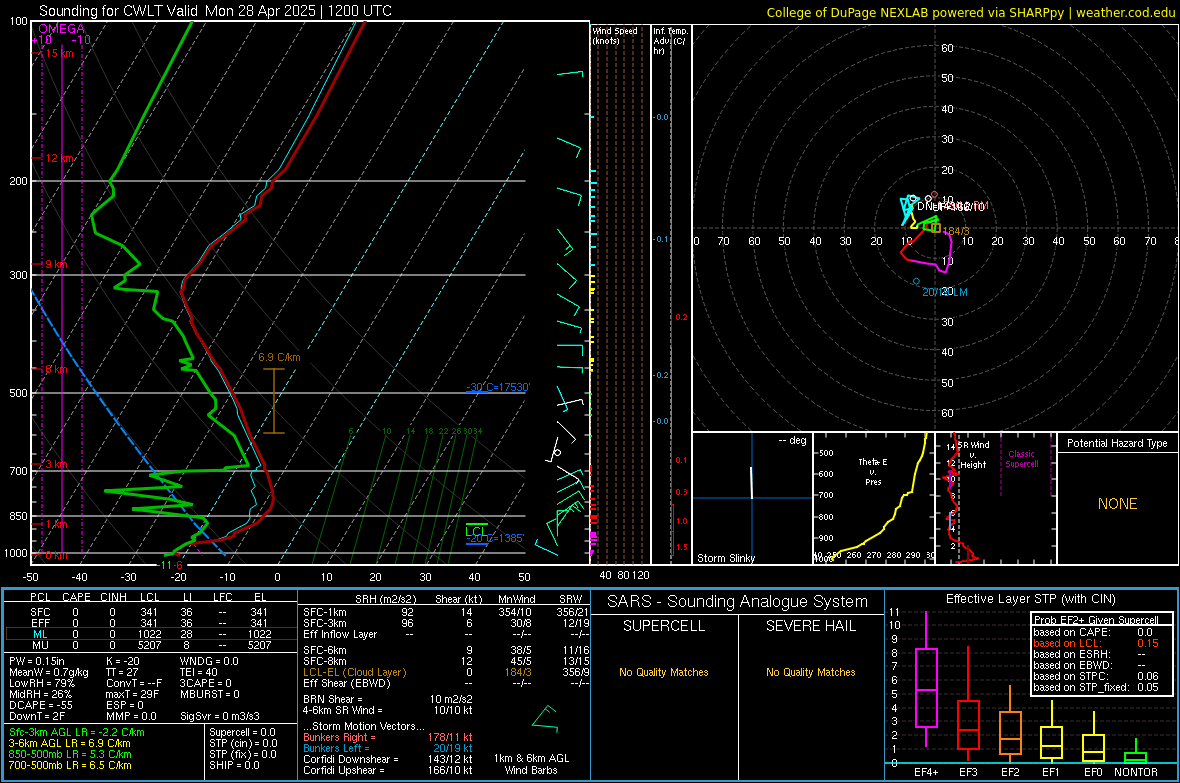Select the '20/19 LM' hodograph label
Image resolution: width=1180 pixels, height=783 pixels.
click(x=944, y=292)
